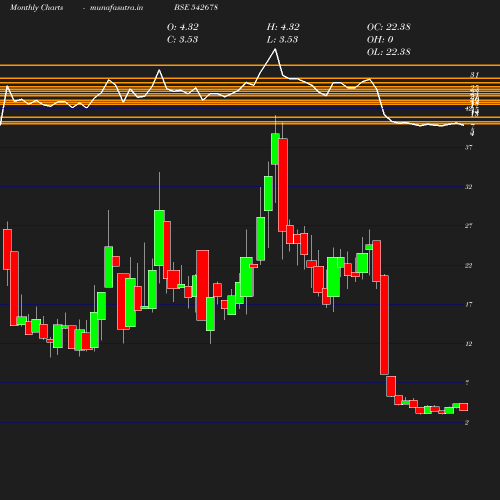The height and width of the screenshot is (500, 500).
Task: Click the "2" price axis label at the bottom
Action: (x=467, y=422)
